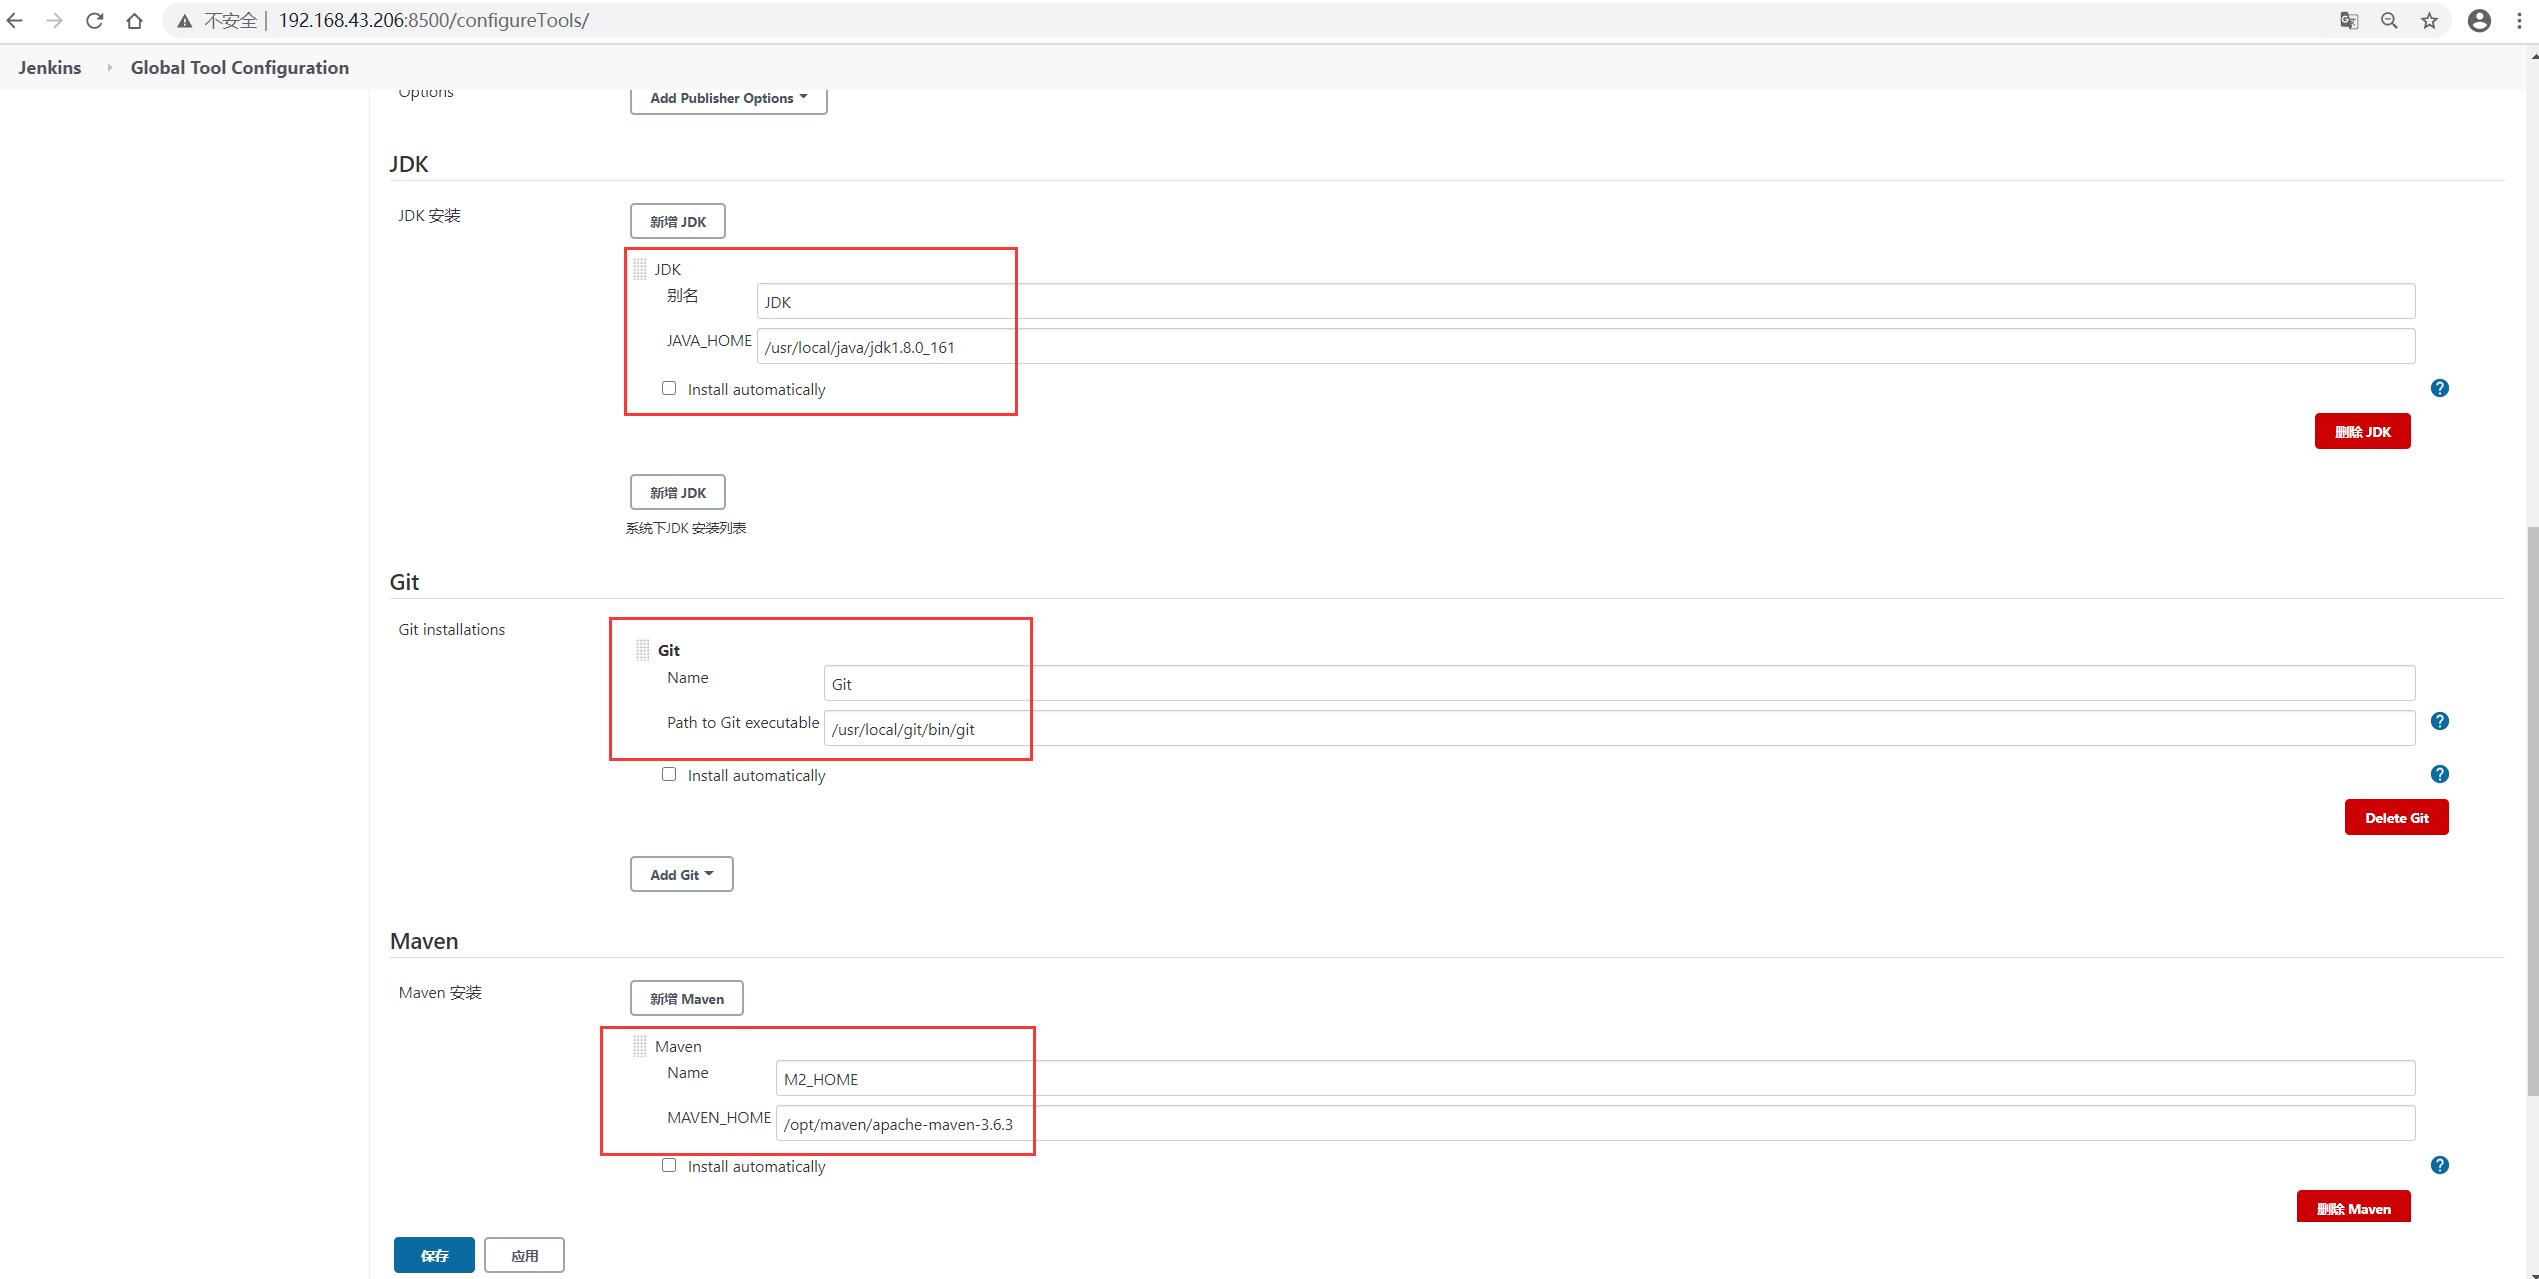
Task: Open the Add Git dropdown button
Action: pos(681,874)
